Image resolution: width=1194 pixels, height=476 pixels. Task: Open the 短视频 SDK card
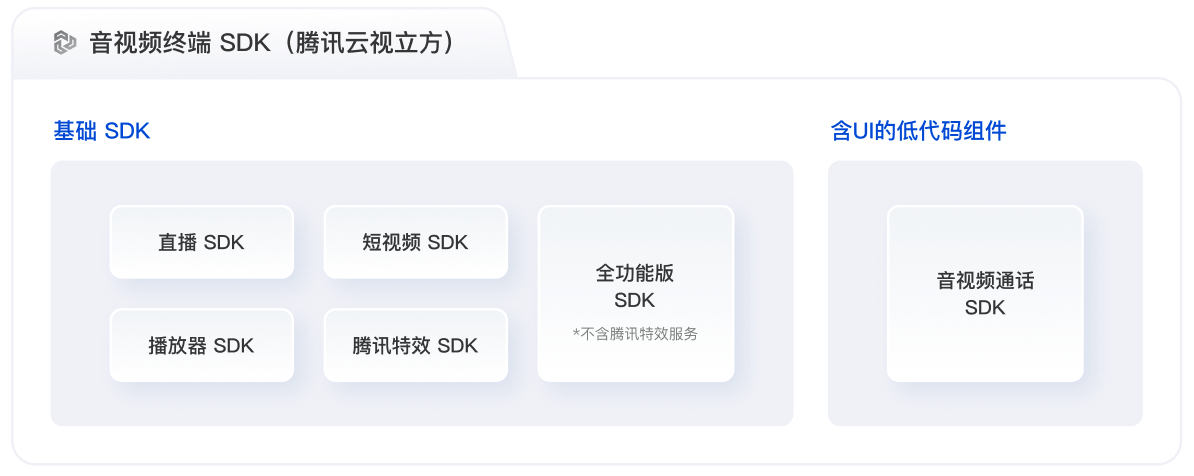tap(416, 242)
